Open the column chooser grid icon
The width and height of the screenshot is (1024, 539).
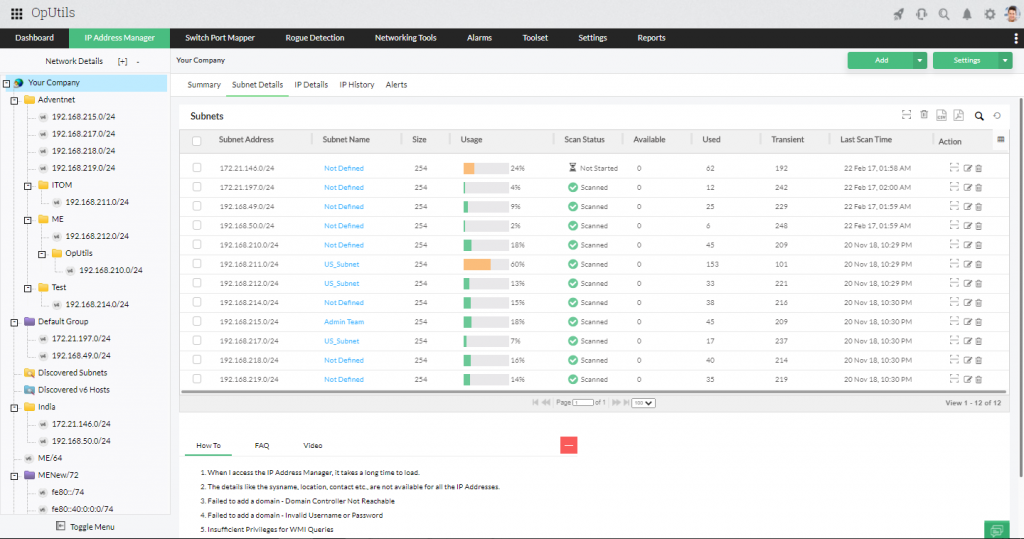coord(1001,140)
